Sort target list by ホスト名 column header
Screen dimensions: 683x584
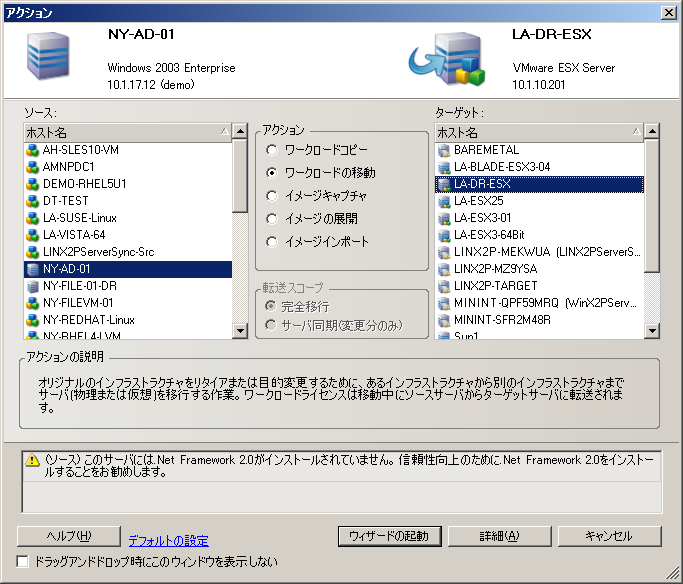[x=539, y=132]
